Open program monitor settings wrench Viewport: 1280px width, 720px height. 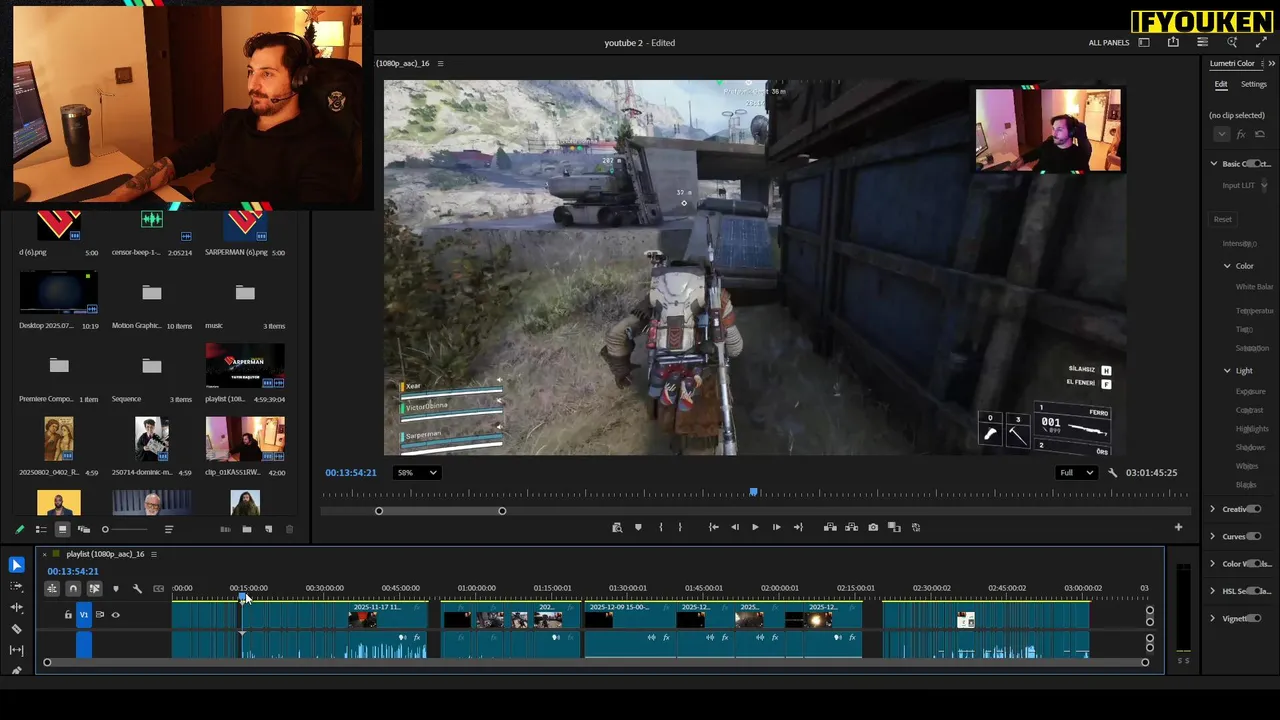[x=1112, y=473]
